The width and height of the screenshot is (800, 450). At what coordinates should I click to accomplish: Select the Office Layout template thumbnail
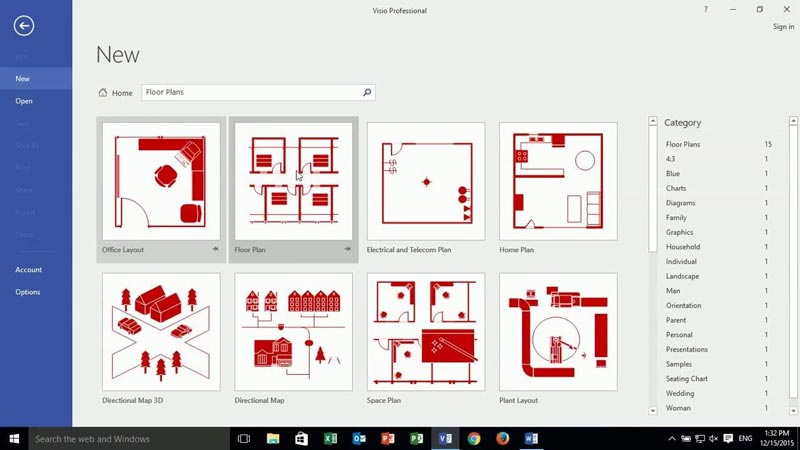click(x=161, y=181)
